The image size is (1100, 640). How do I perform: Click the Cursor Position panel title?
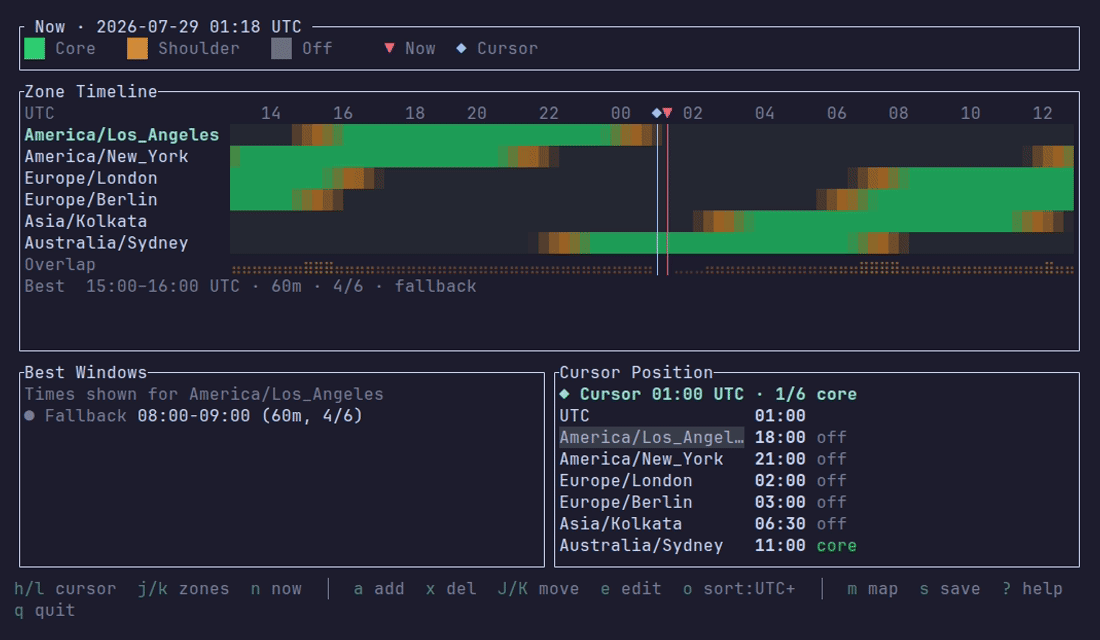point(636,373)
